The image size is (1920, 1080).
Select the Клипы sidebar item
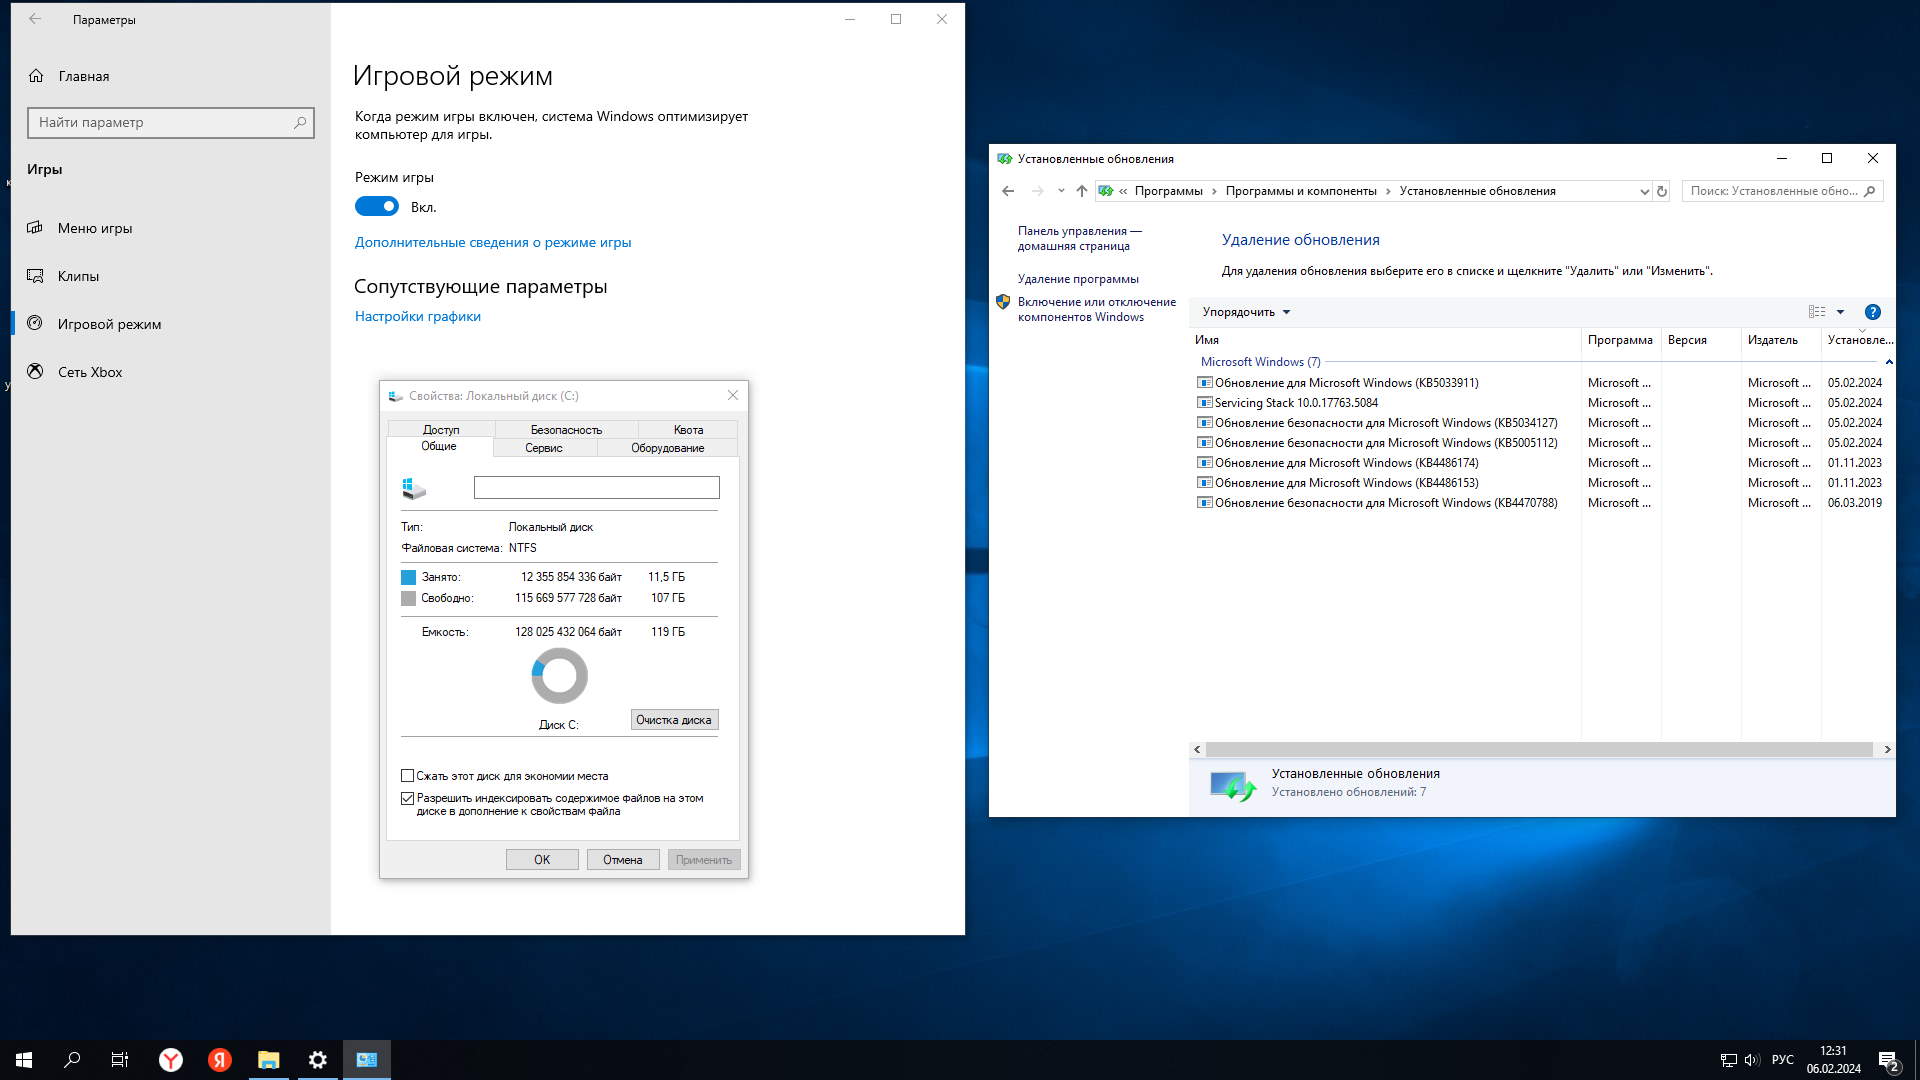78,276
